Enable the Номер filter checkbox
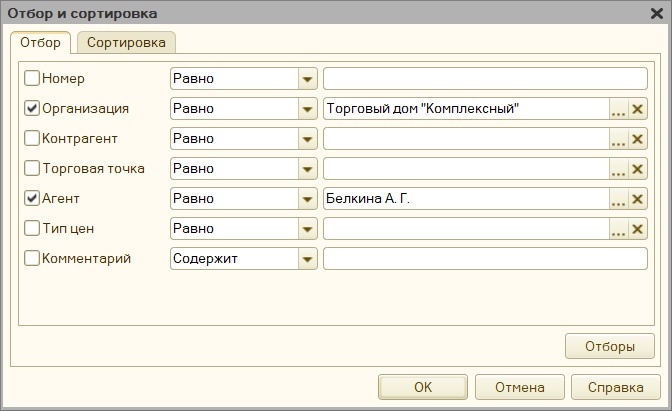672x411 pixels. (32, 78)
